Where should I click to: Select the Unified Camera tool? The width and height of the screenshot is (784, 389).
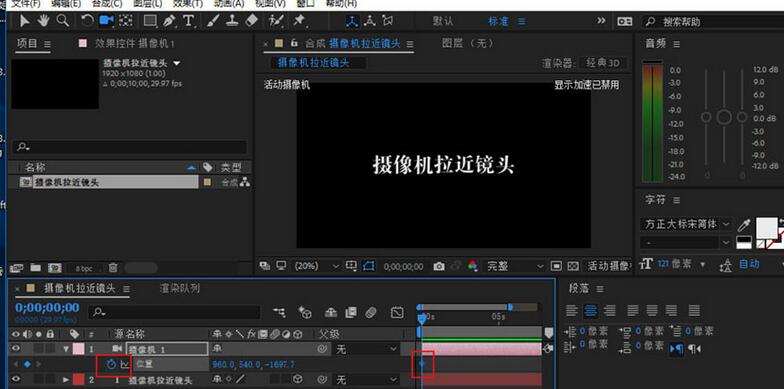[x=106, y=20]
